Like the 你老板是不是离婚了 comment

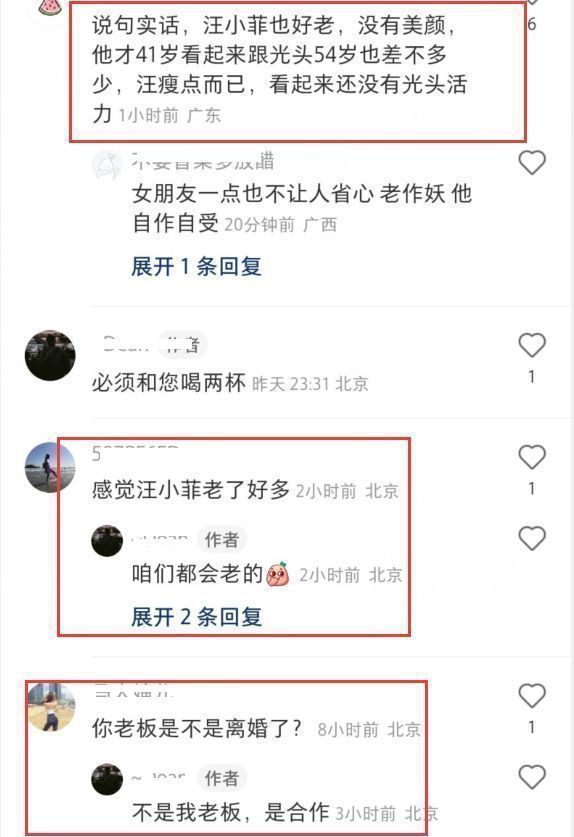tap(532, 696)
